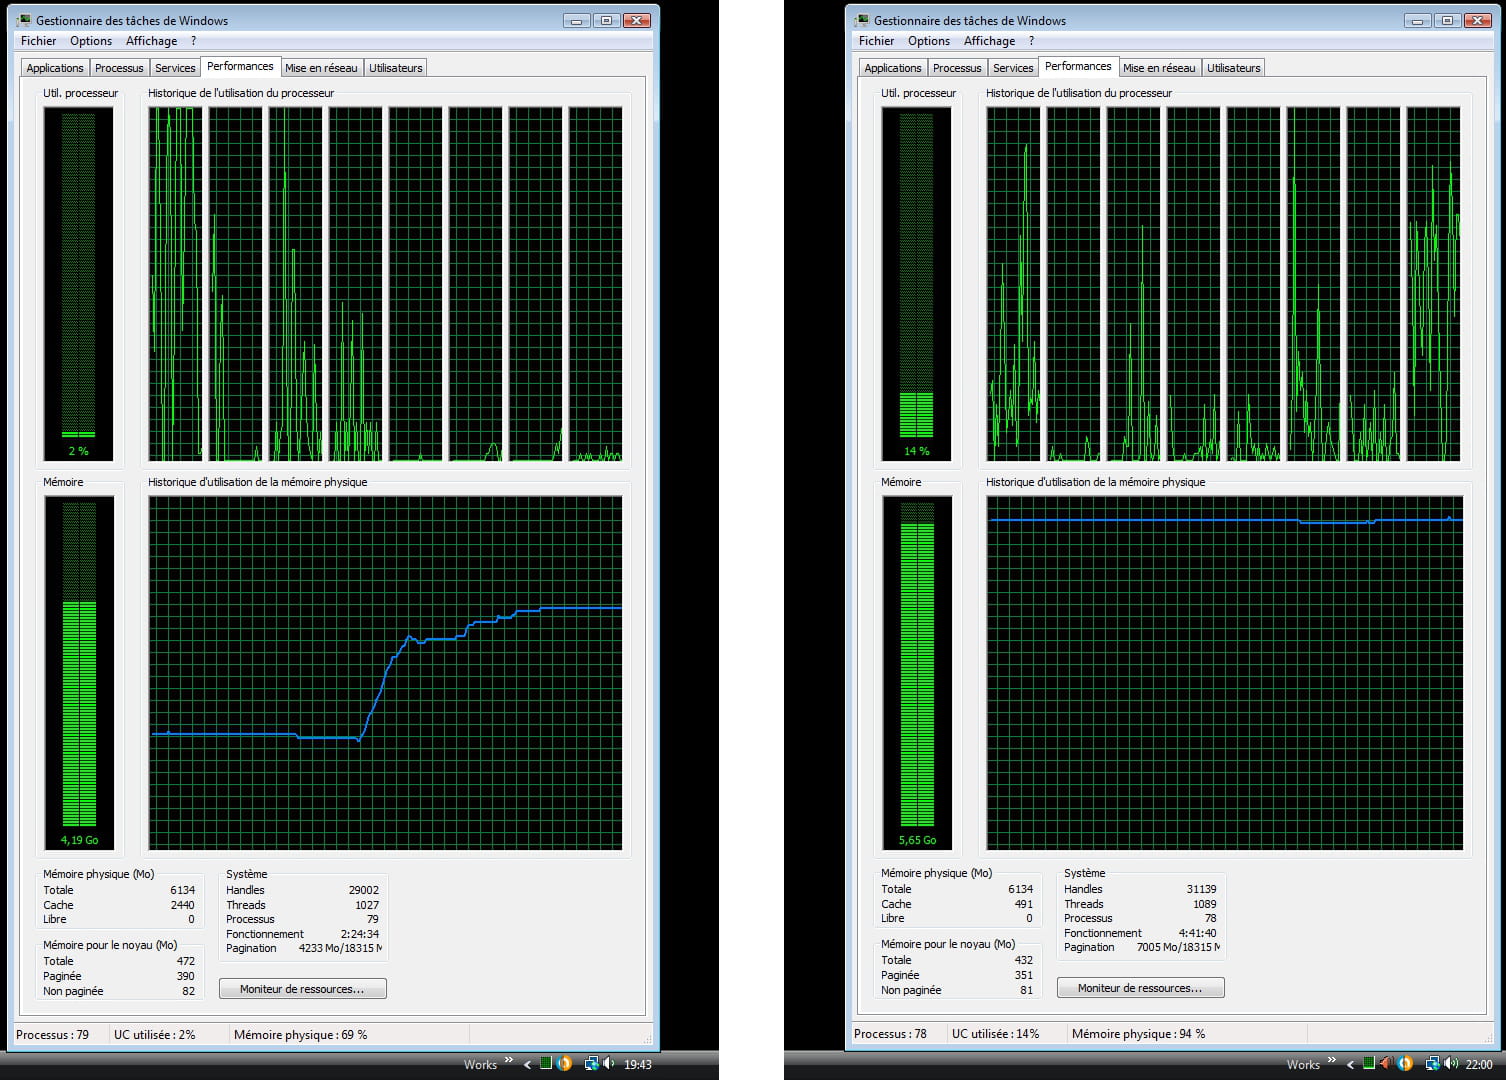Open the ? help menu in right Task Manager
The width and height of the screenshot is (1506, 1080).
click(x=1031, y=41)
